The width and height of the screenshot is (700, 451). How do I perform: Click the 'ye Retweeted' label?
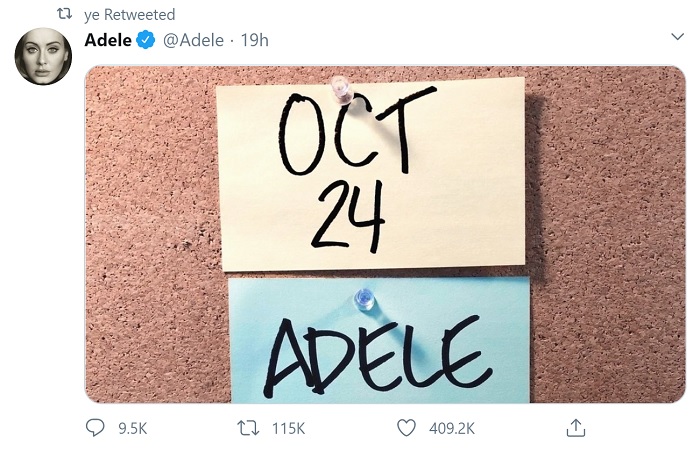pos(129,15)
